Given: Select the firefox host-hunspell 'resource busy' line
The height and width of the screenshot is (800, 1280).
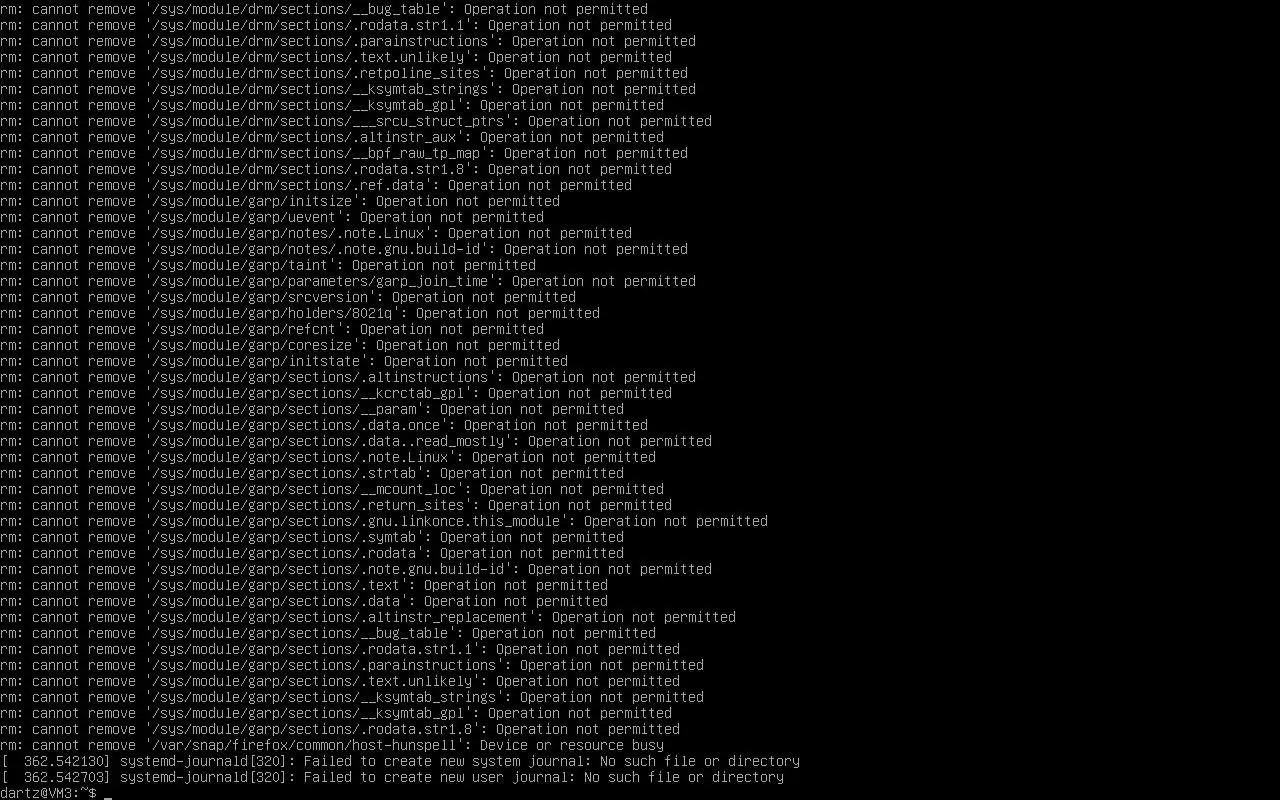Looking at the screenshot, I should pyautogui.click(x=332, y=745).
